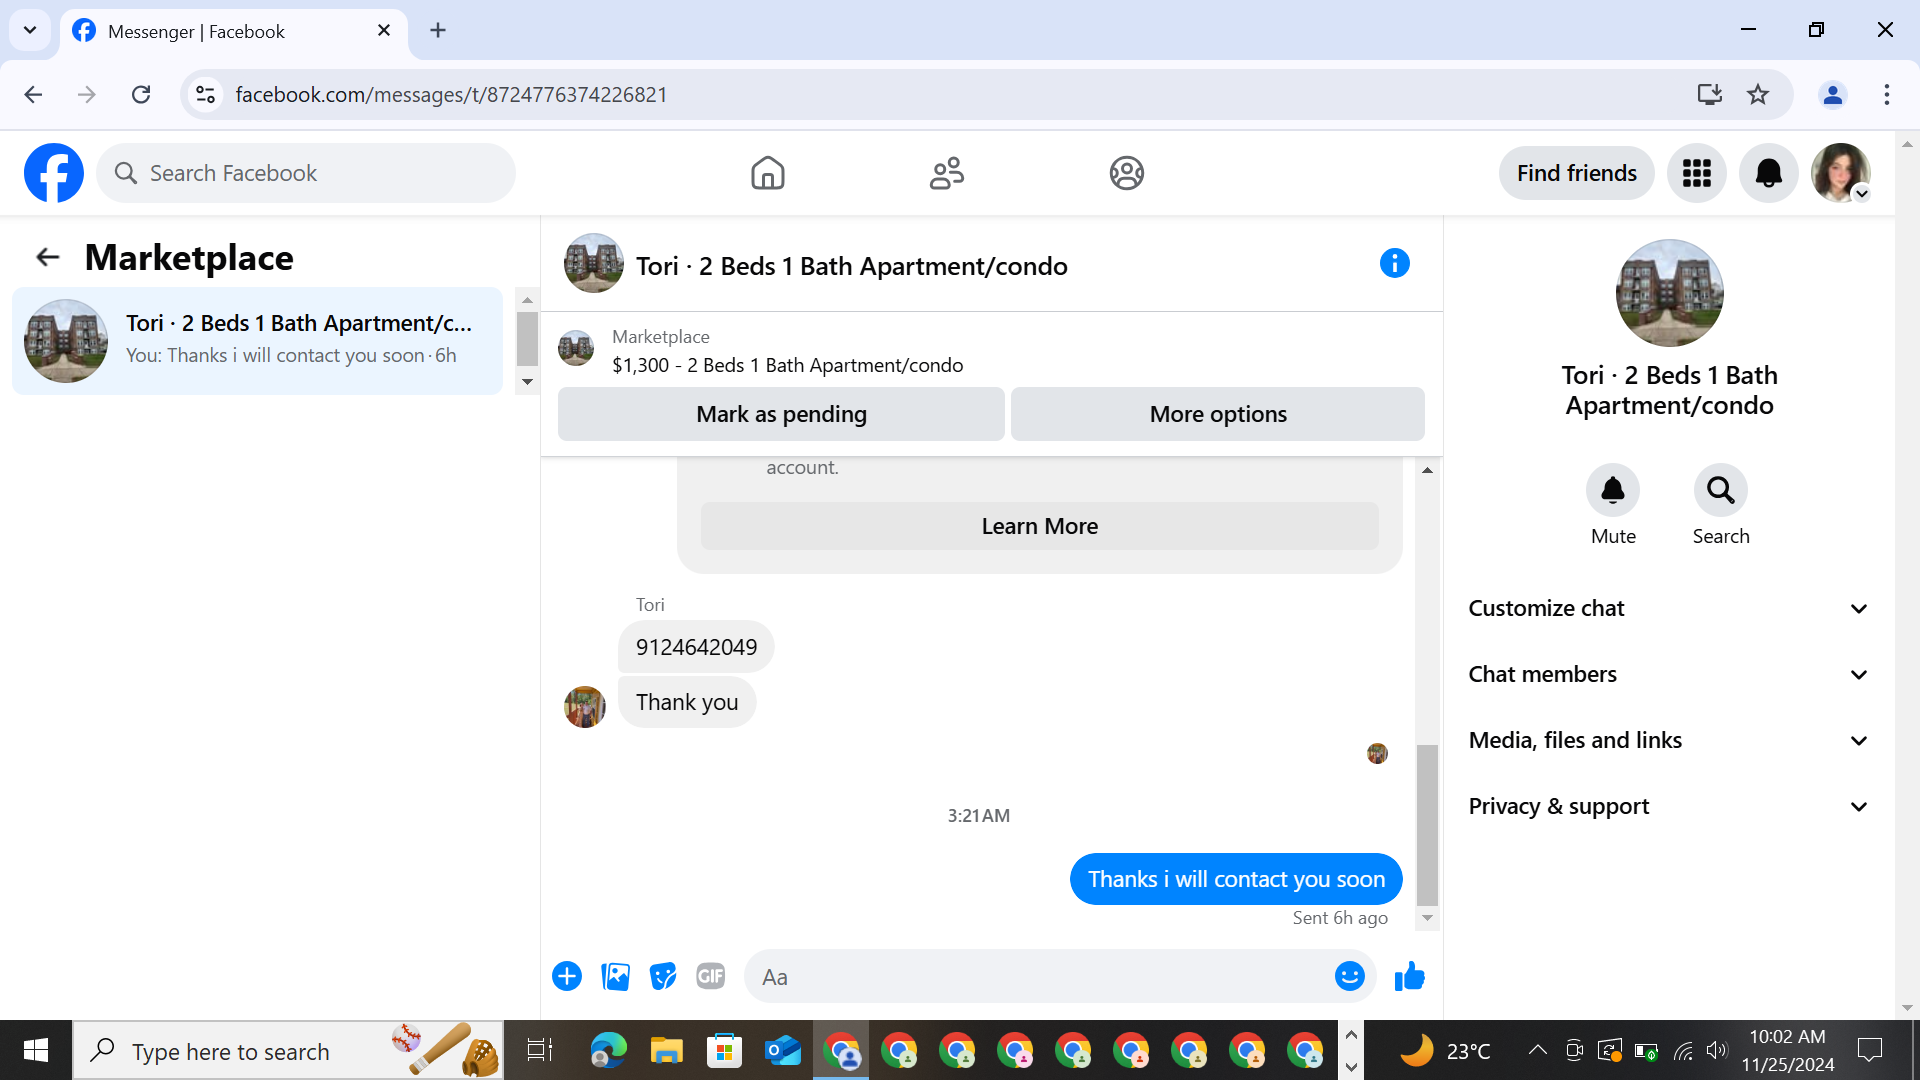
Task: Search within the conversation
Action: point(1721,490)
